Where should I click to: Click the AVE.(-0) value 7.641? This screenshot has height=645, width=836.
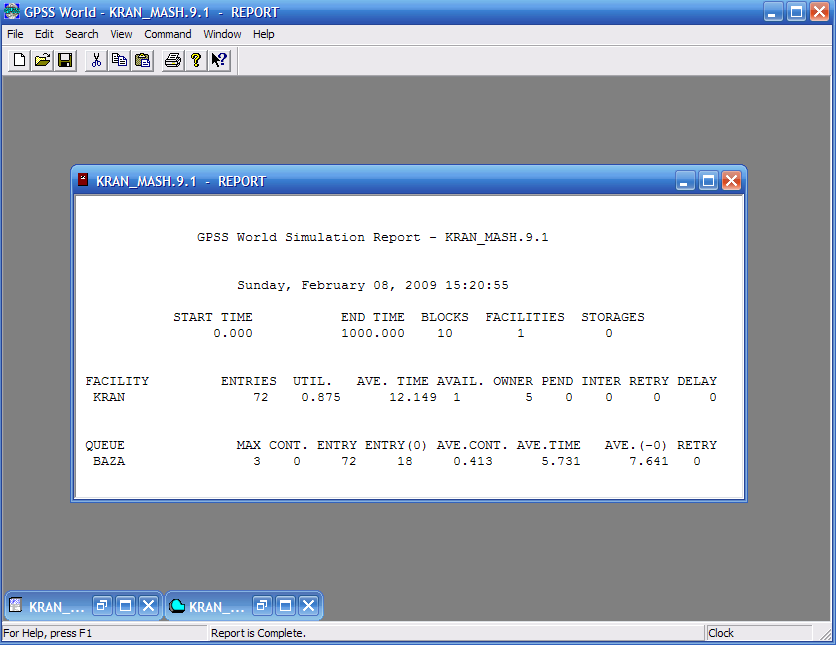click(x=649, y=461)
